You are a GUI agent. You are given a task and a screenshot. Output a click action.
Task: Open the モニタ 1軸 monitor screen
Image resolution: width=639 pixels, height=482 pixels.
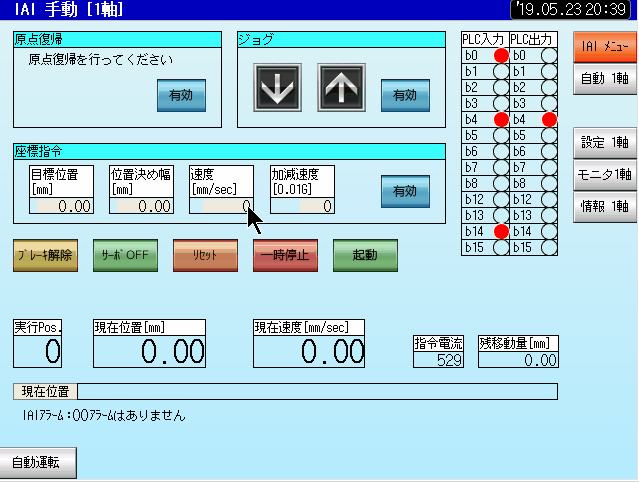point(605,175)
